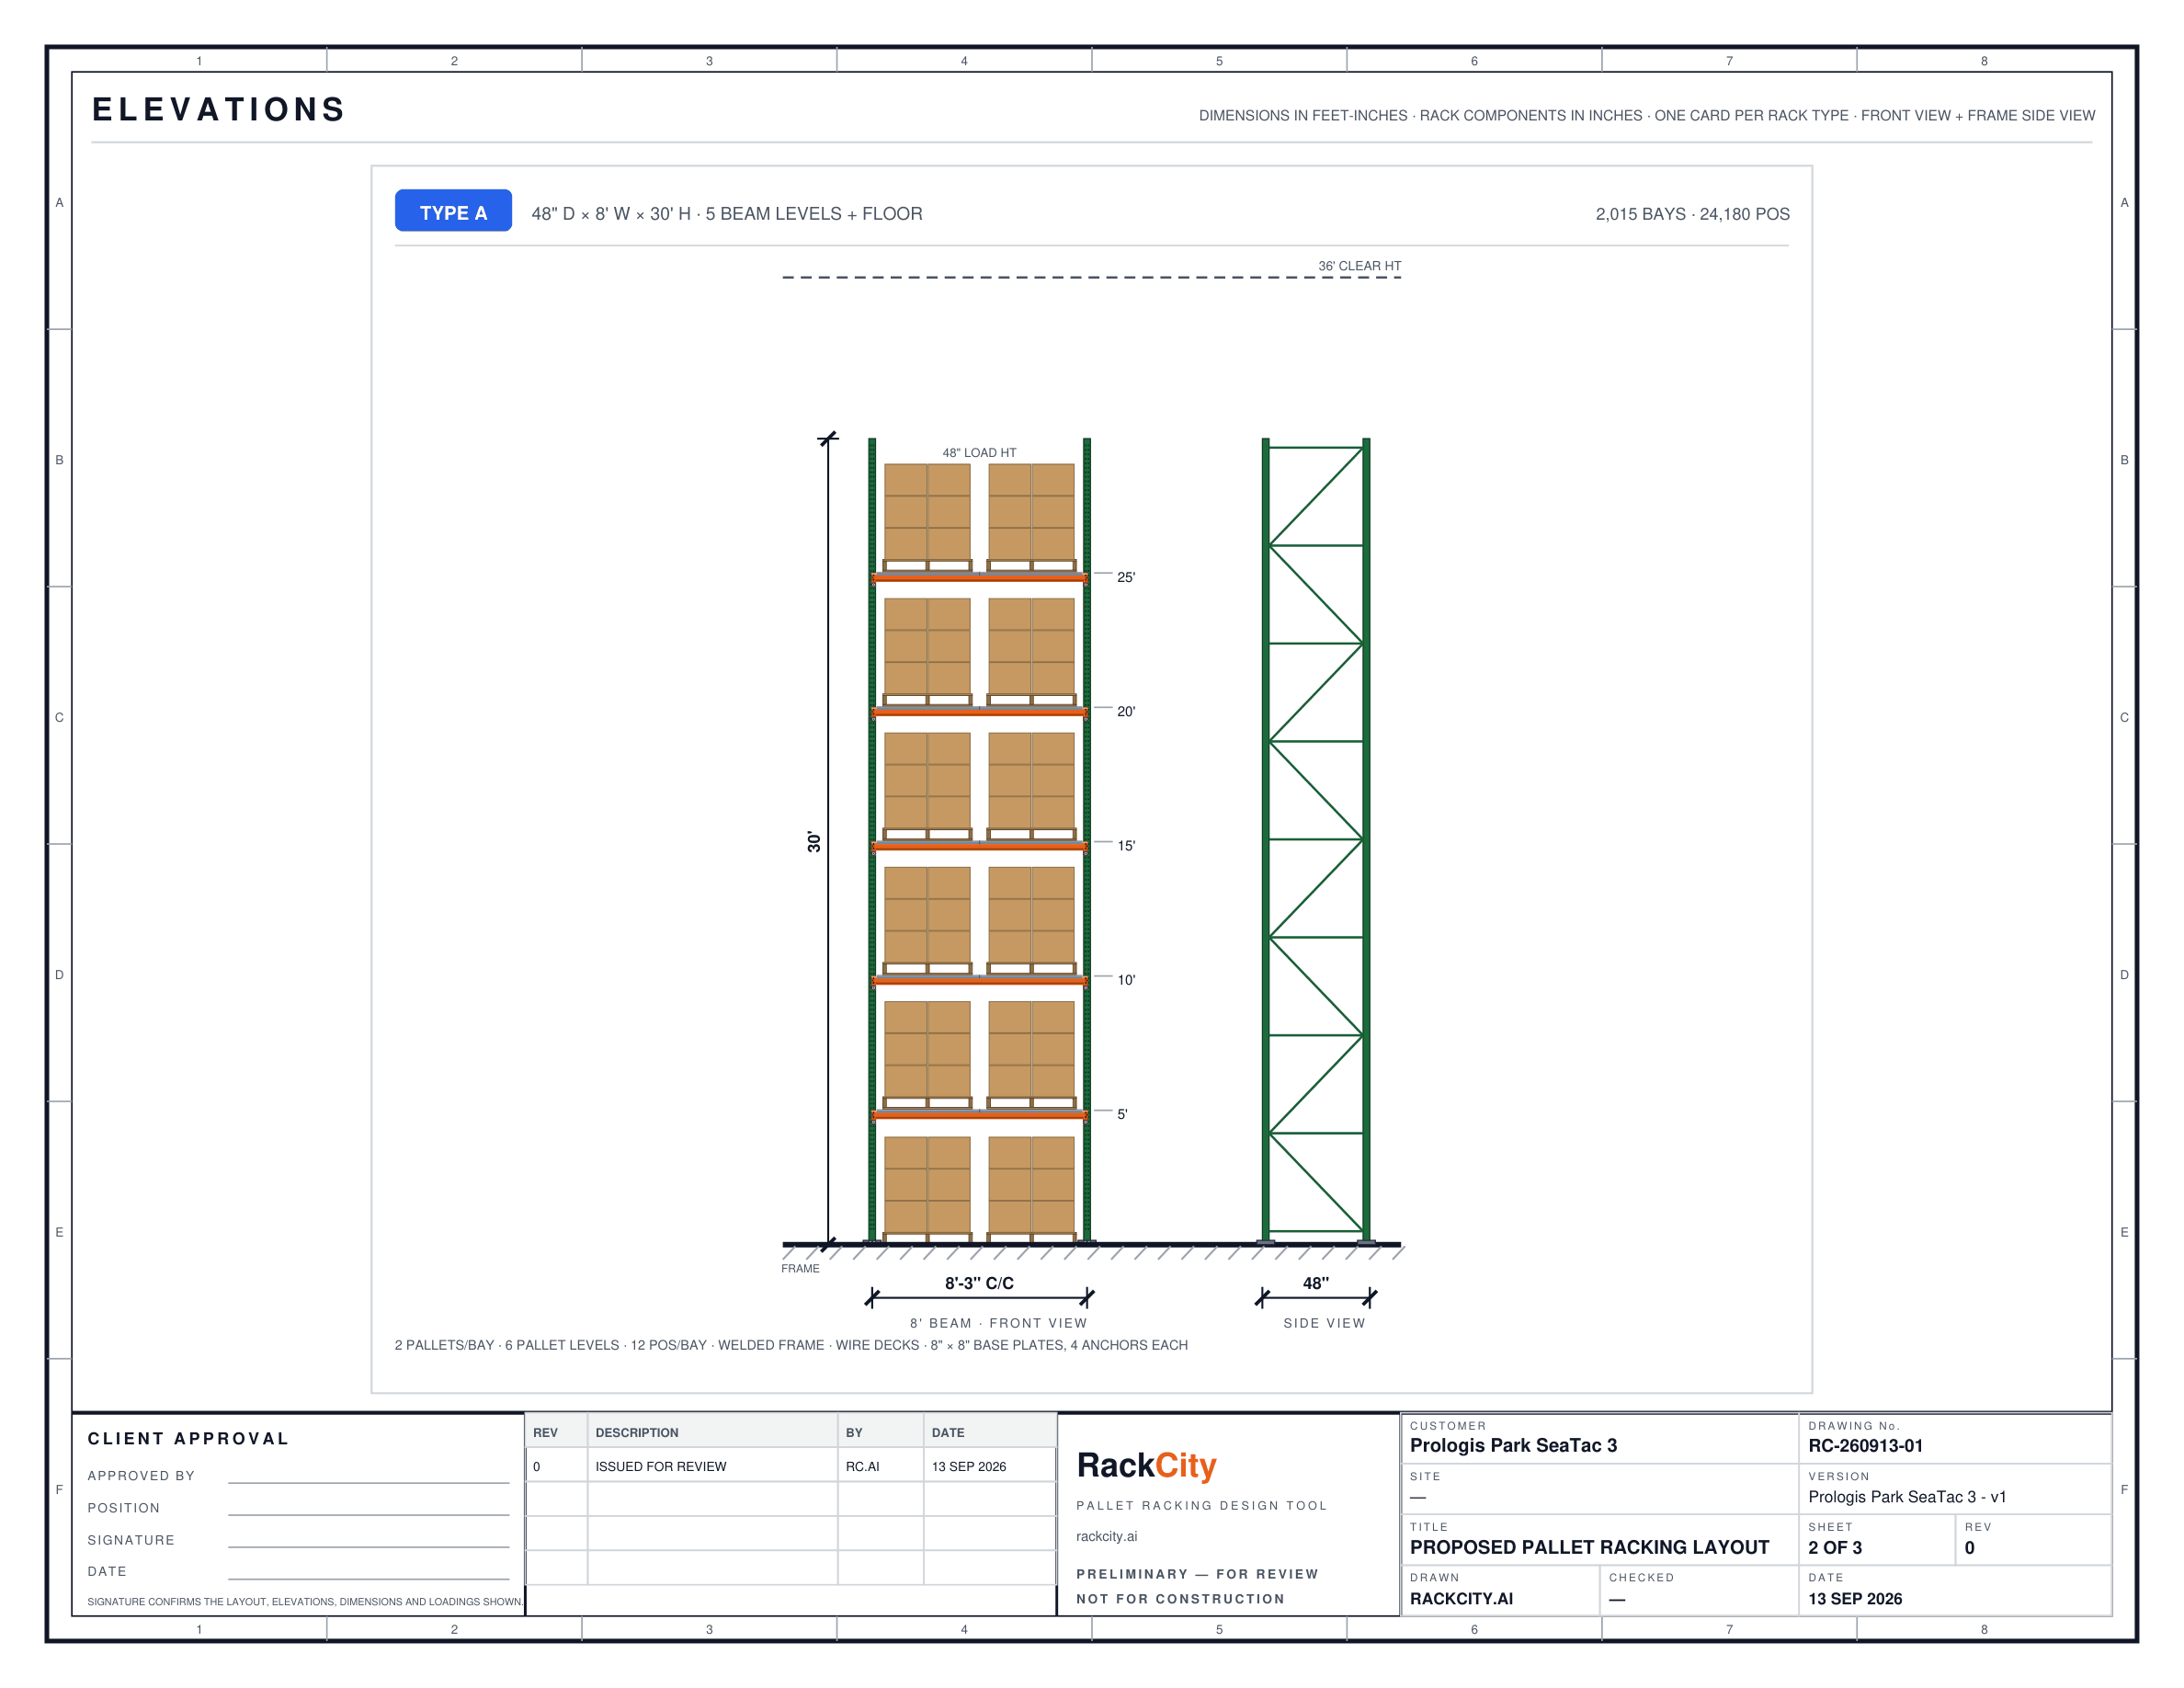The image size is (2184, 1688).
Task: Click the FRAME label near floor line
Action: [x=800, y=1268]
